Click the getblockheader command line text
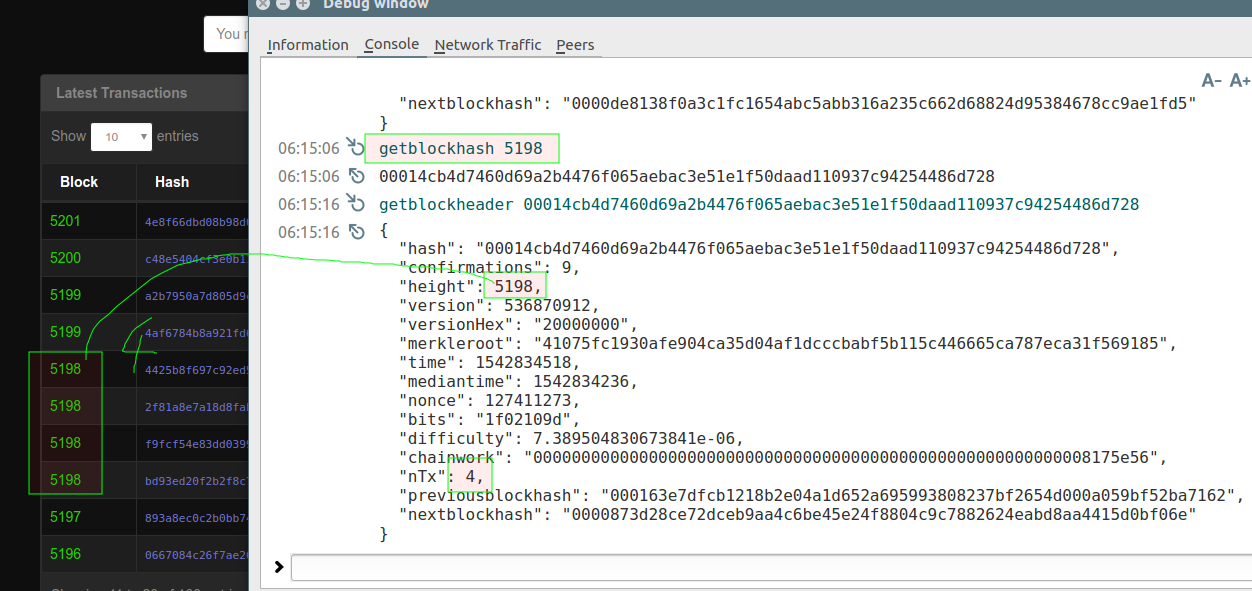 click(759, 205)
